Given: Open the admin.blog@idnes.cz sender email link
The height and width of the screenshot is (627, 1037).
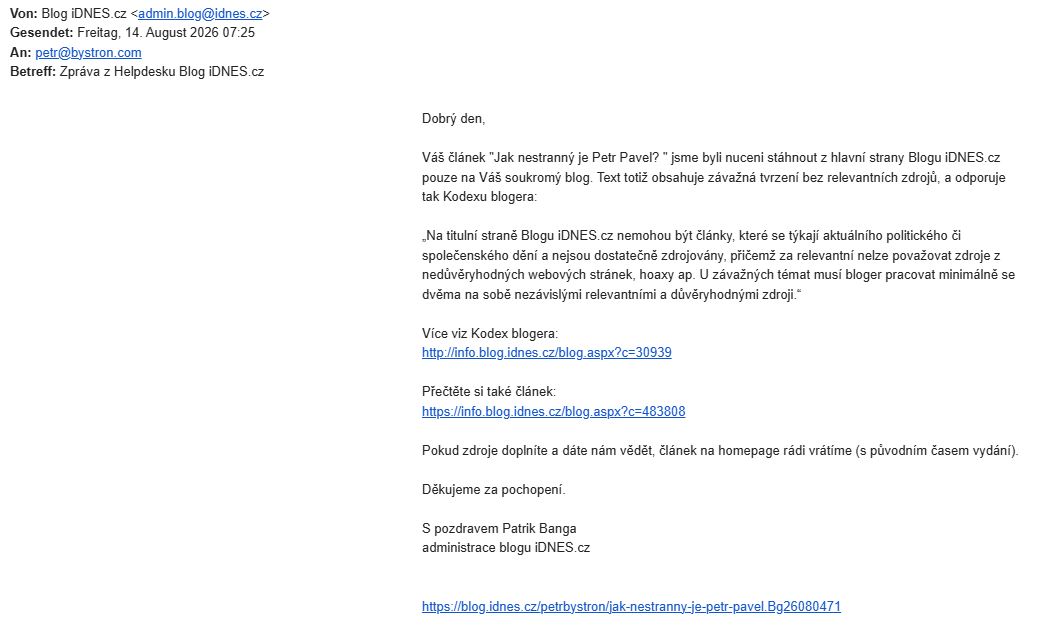Looking at the screenshot, I should pyautogui.click(x=200, y=13).
